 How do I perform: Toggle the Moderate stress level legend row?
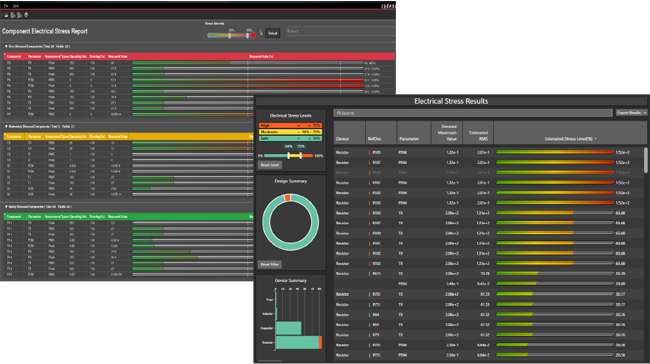tap(290, 132)
